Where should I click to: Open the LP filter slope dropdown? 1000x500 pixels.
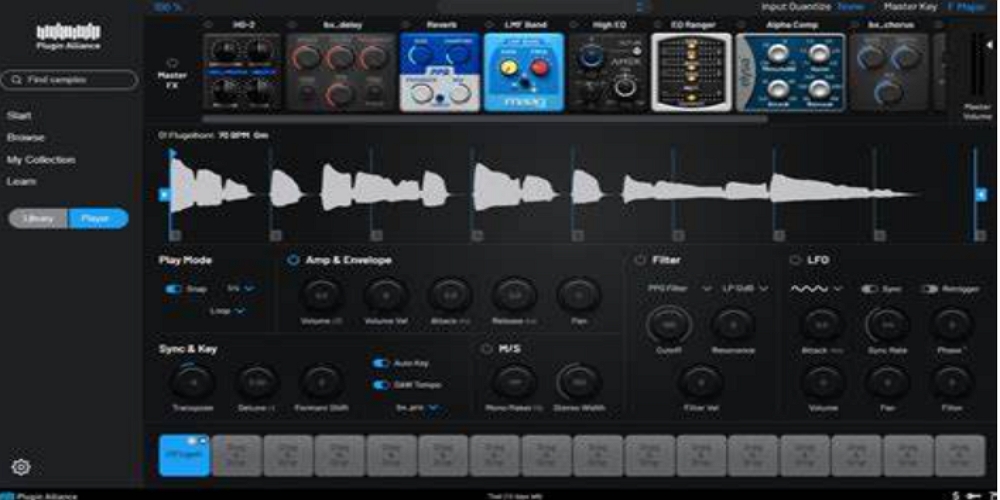pos(744,289)
